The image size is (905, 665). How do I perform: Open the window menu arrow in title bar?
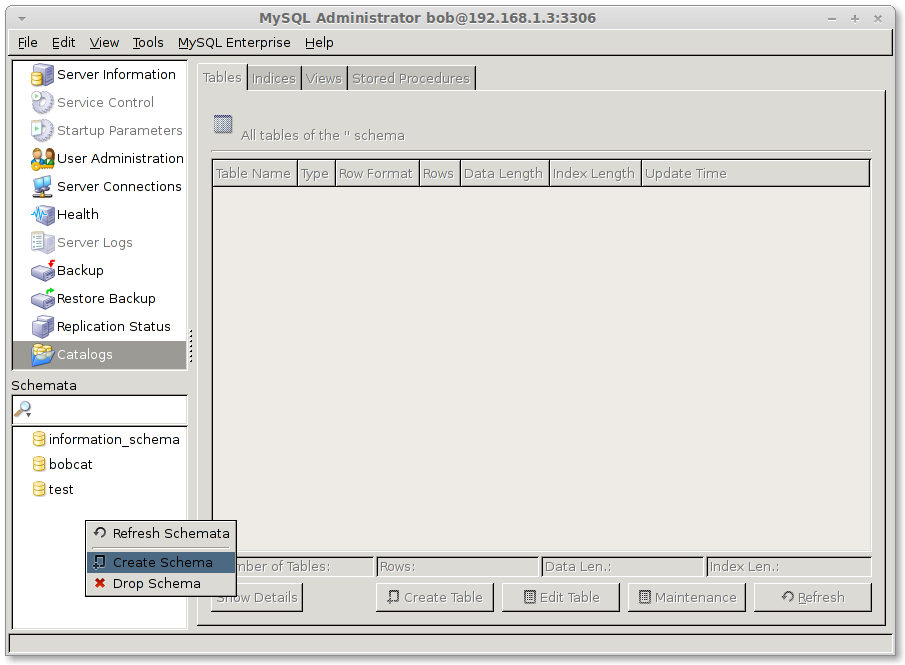click(x=21, y=18)
